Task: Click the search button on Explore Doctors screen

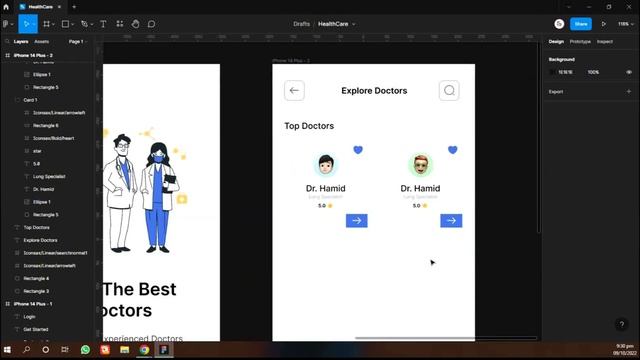Action: tap(449, 91)
